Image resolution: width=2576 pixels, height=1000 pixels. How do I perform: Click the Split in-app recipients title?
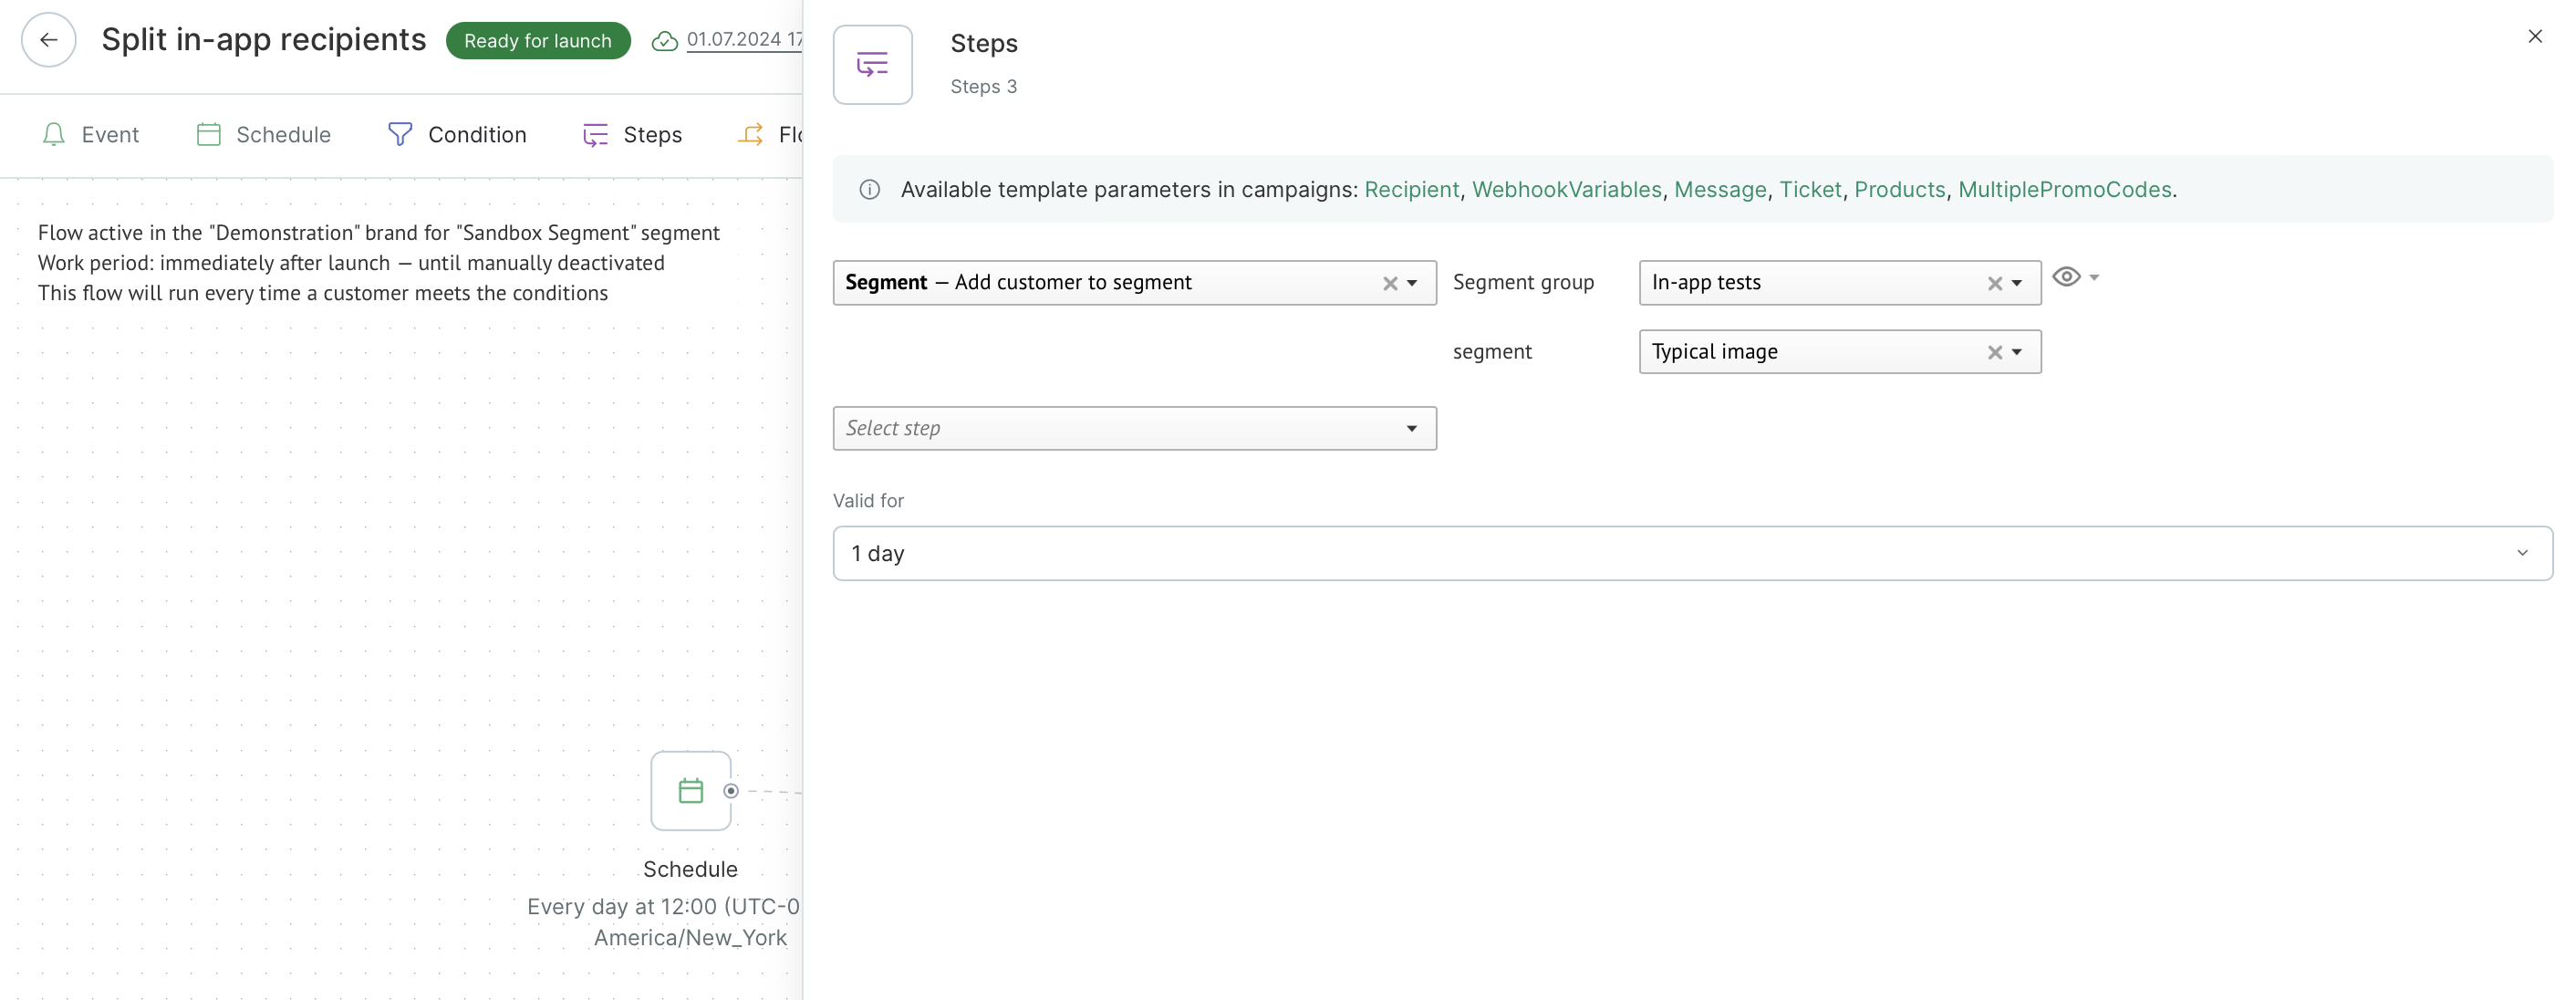(x=264, y=40)
